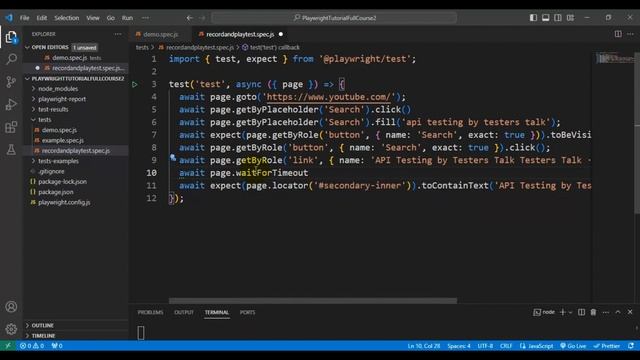Screen dimensions: 640x360
Task: Launch a new terminal with plus icon
Action: [x=562, y=312]
